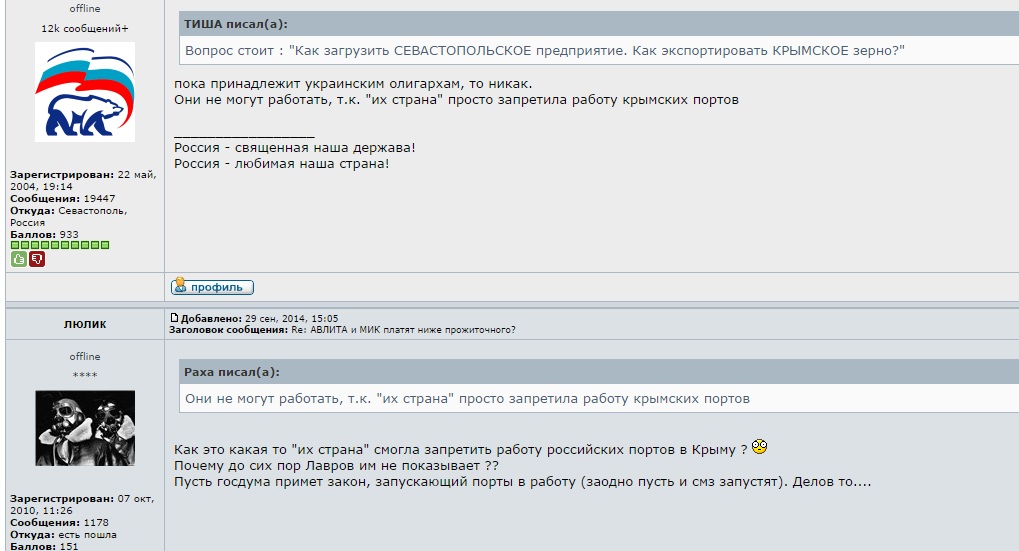Click the four-star rank under люлик
Viewport: 1019px width, 551px height.
85,375
